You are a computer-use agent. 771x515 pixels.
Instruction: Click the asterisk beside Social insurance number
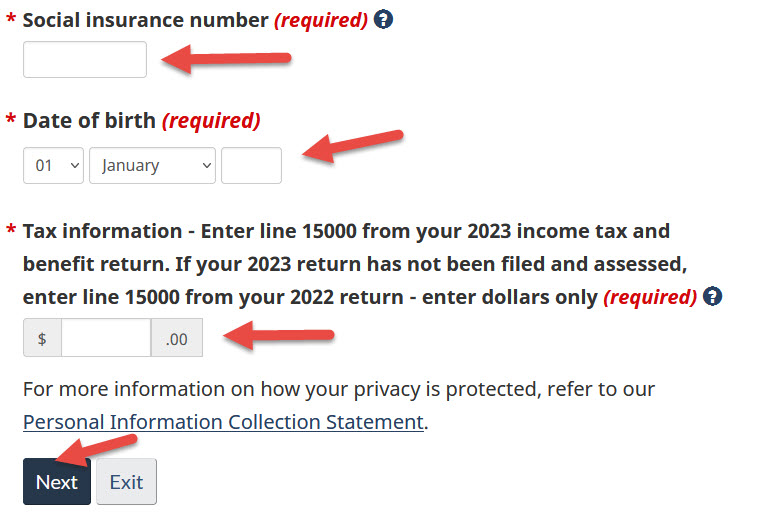point(11,21)
